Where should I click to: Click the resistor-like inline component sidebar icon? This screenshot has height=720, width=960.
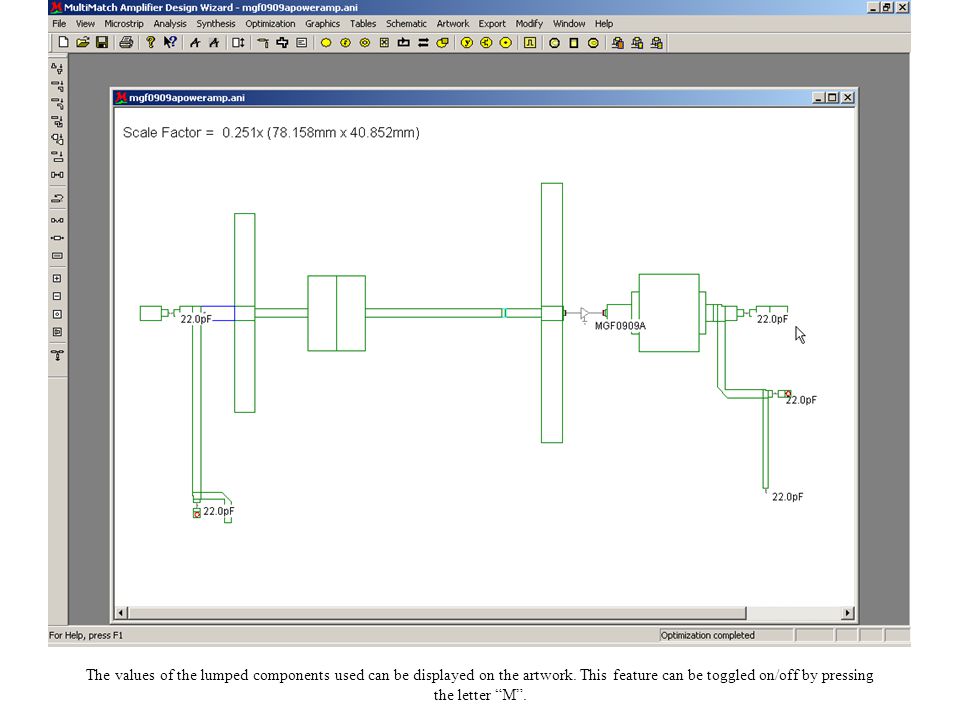click(57, 238)
